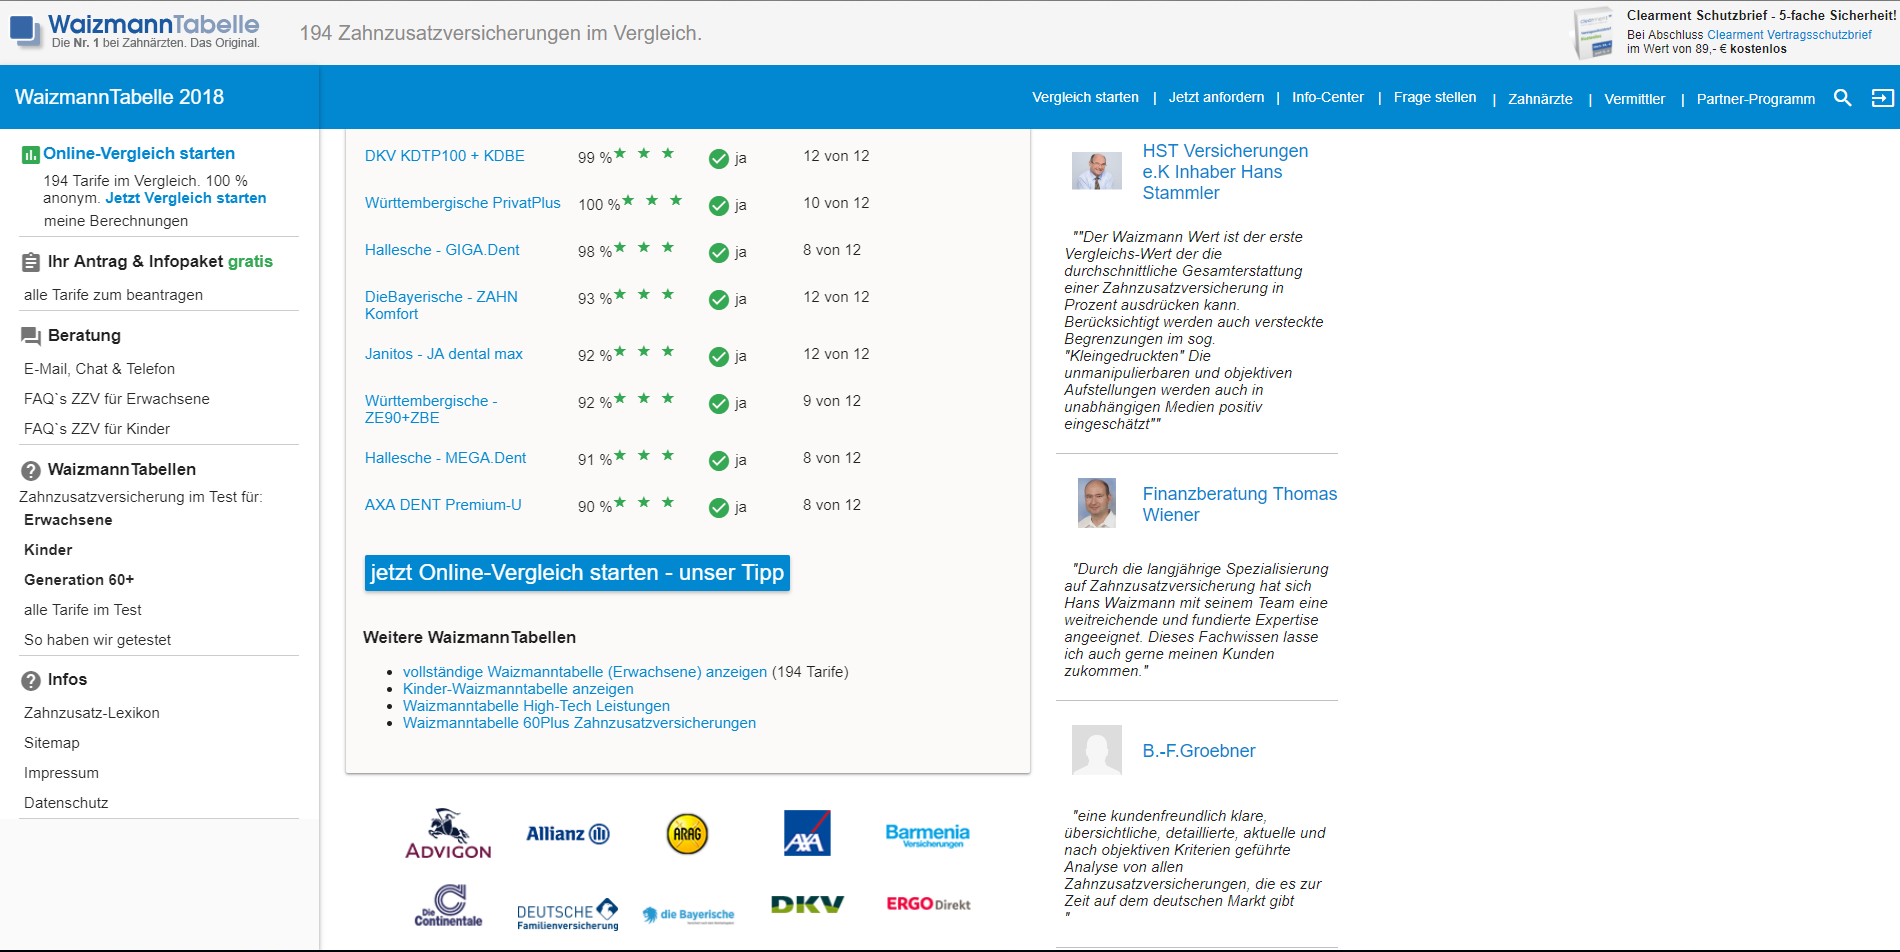The image size is (1900, 952).
Task: Click the B.-F.Groebner placeholder avatar
Action: click(x=1097, y=750)
